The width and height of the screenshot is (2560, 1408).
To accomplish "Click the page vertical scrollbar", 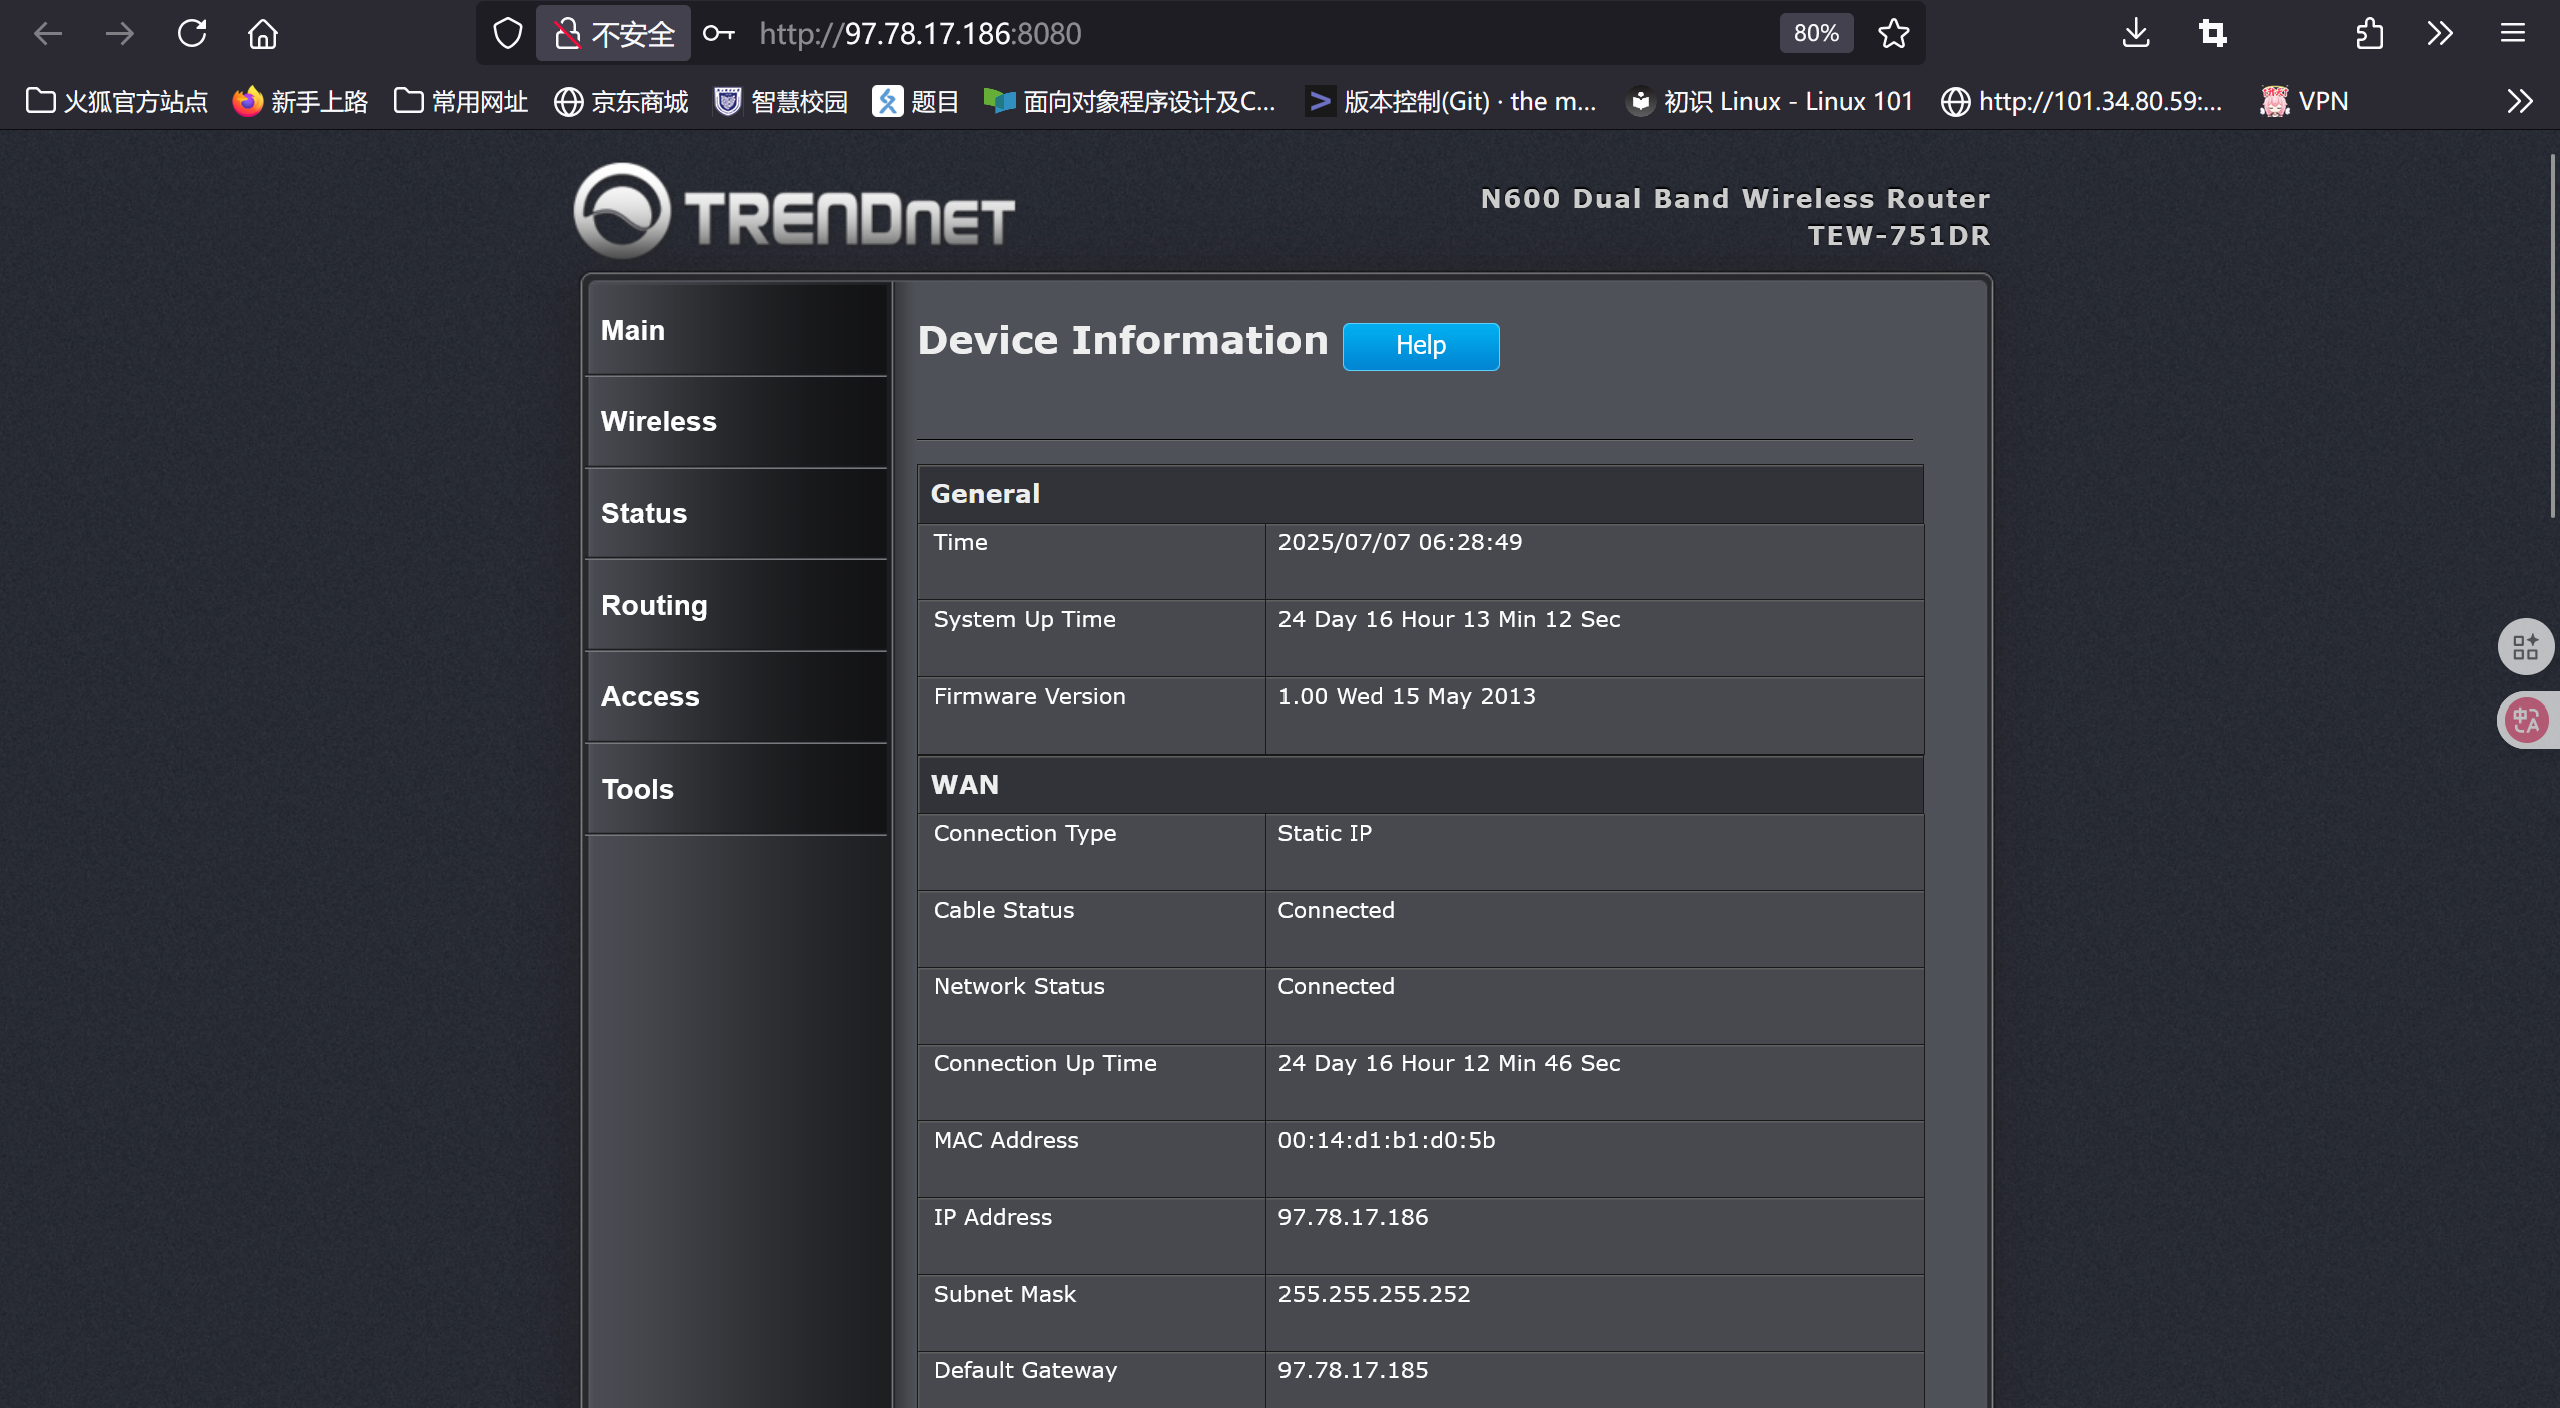I will point(2552,335).
